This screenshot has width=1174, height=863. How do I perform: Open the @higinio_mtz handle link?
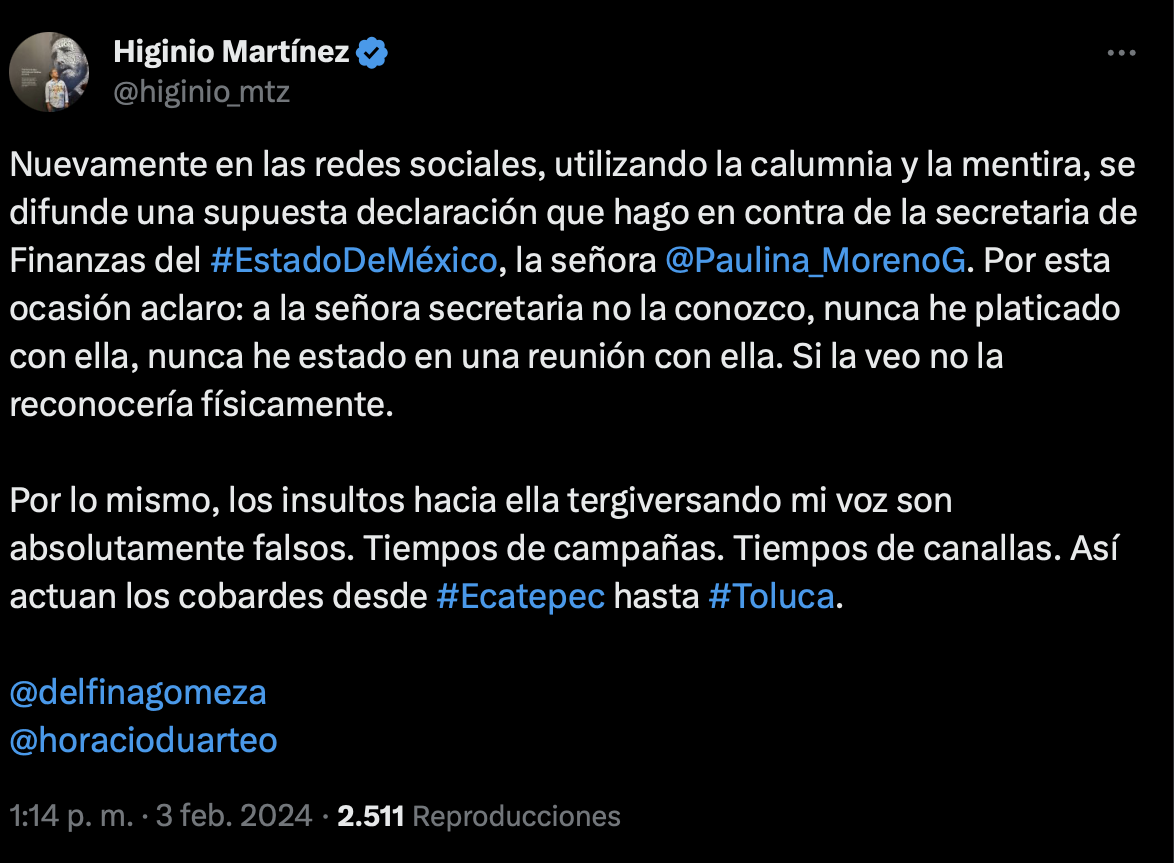(x=201, y=92)
